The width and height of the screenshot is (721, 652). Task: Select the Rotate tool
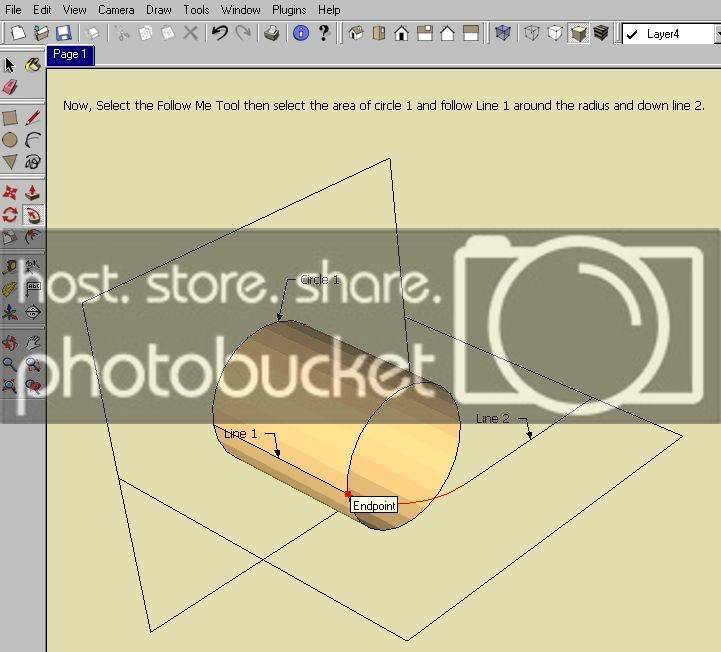[x=10, y=215]
